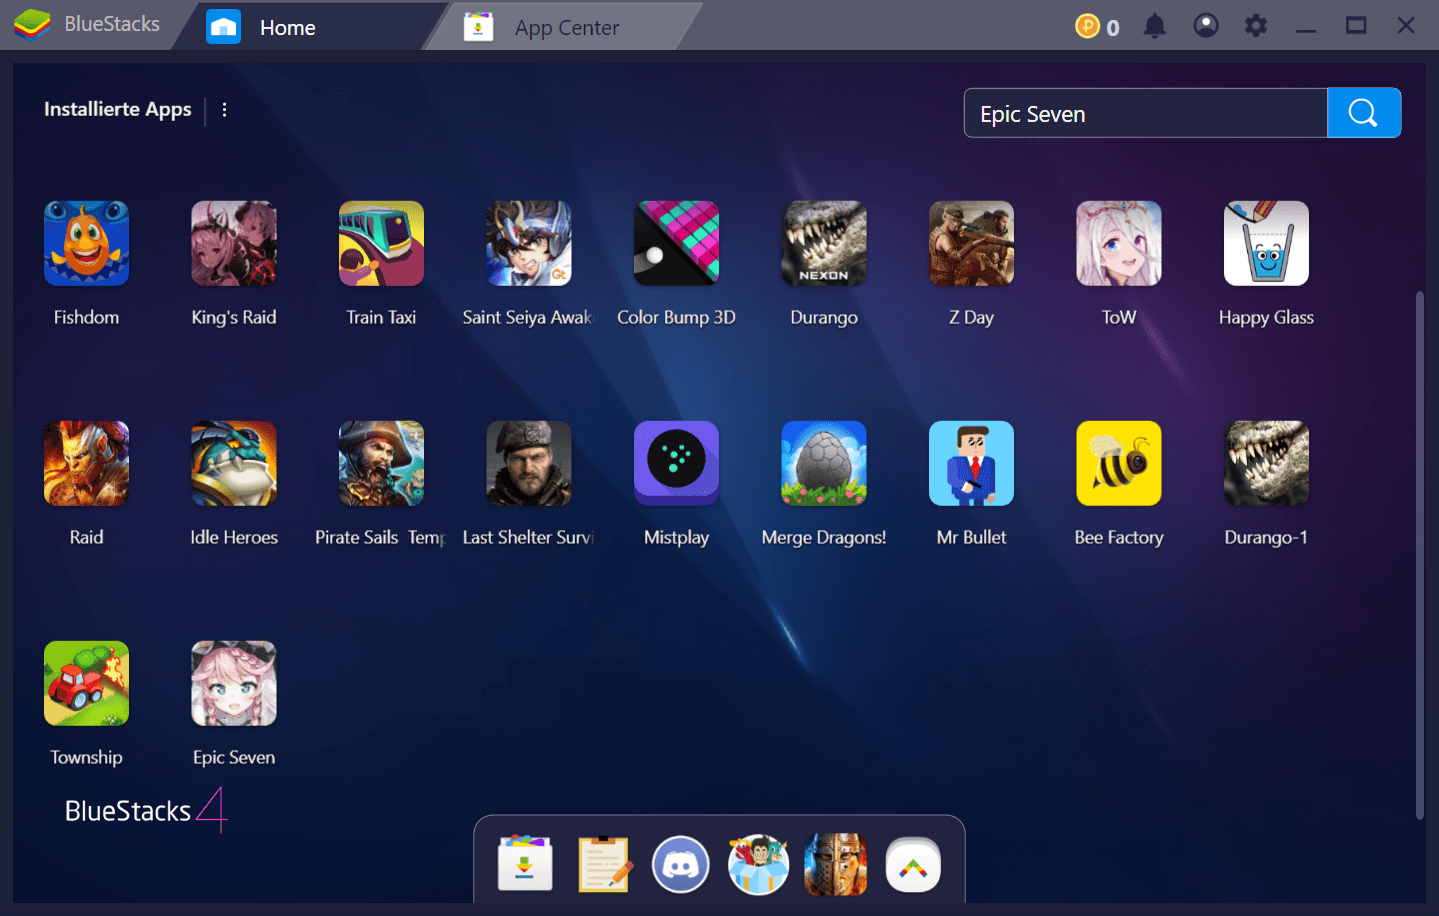Viewport: 1439px width, 916px height.
Task: Open the Epic Seven app icon
Action: tap(234, 683)
